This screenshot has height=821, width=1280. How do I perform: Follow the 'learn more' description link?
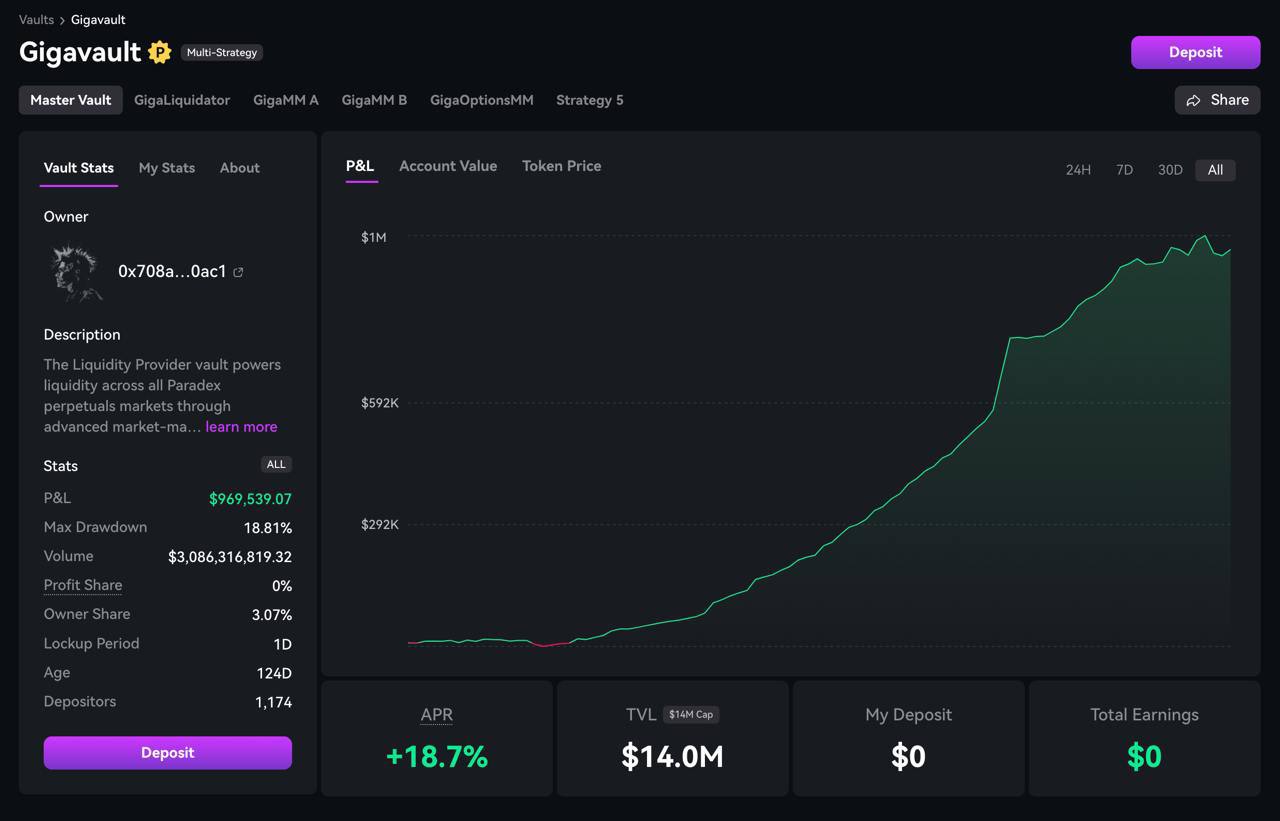tap(241, 427)
